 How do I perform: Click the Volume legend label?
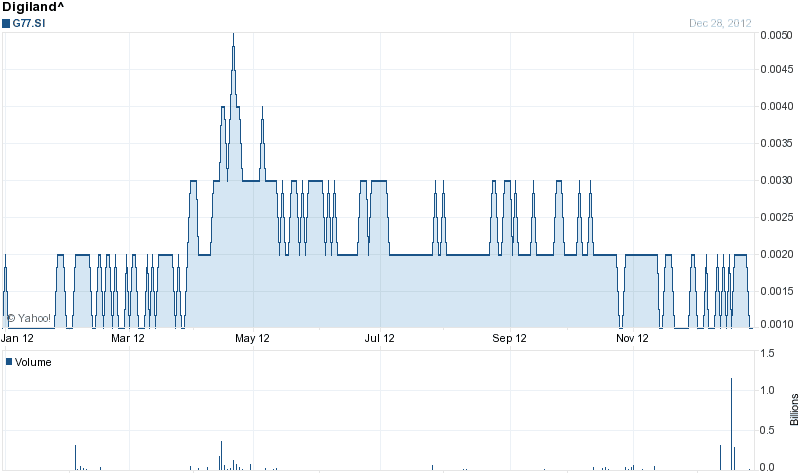coord(33,362)
